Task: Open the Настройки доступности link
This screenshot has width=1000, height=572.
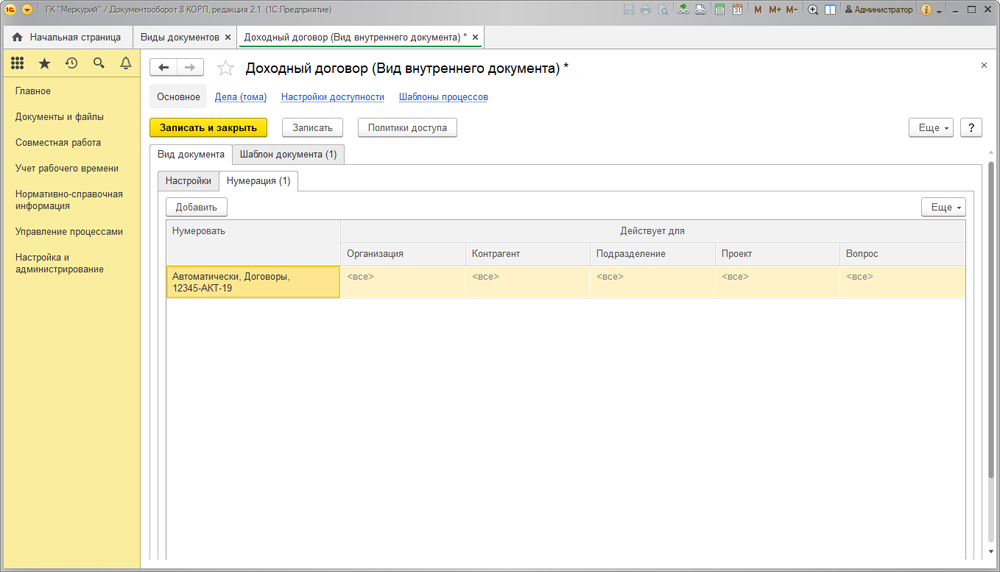Action: [332, 97]
